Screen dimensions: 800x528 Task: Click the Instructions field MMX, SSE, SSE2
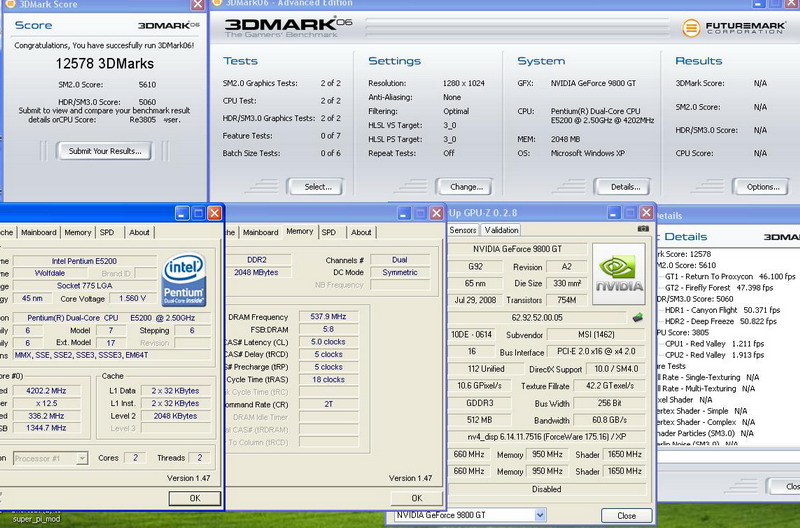coord(112,355)
